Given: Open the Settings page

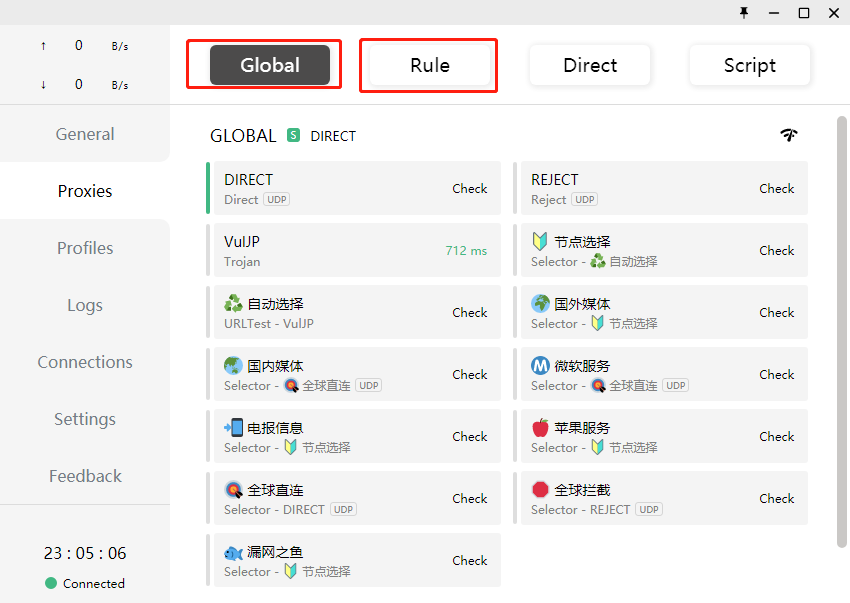Looking at the screenshot, I should [85, 419].
